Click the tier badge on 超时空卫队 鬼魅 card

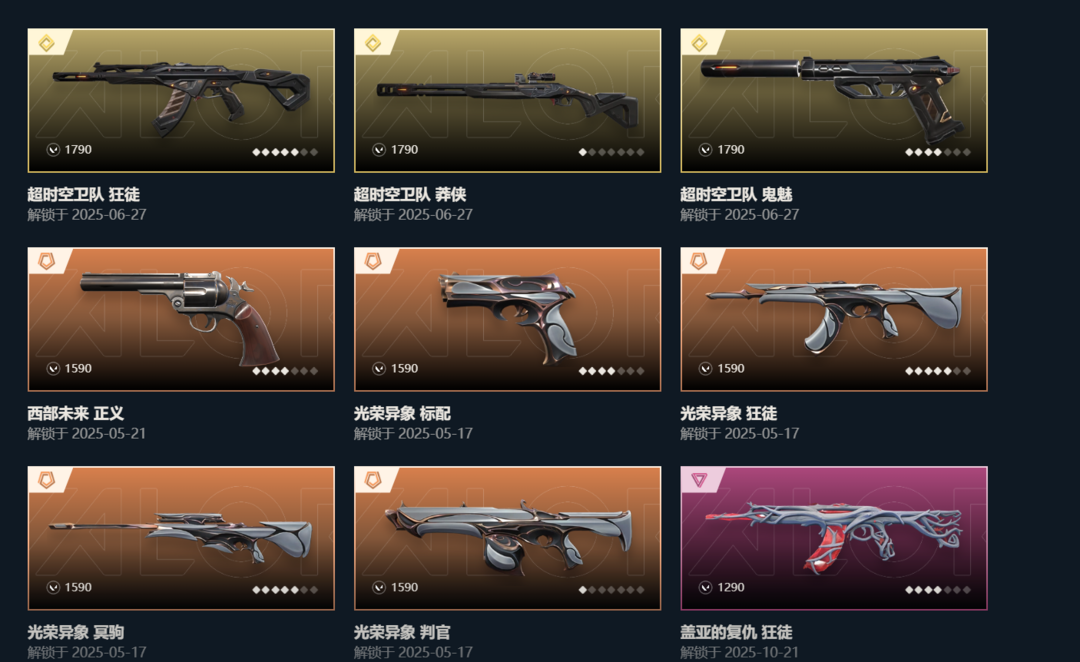click(x=699, y=43)
